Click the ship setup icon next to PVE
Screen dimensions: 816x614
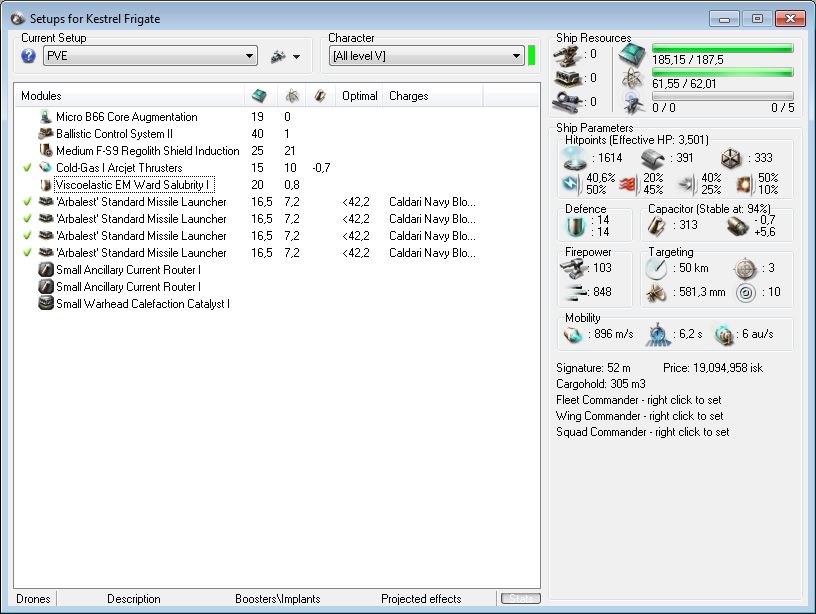(278, 56)
